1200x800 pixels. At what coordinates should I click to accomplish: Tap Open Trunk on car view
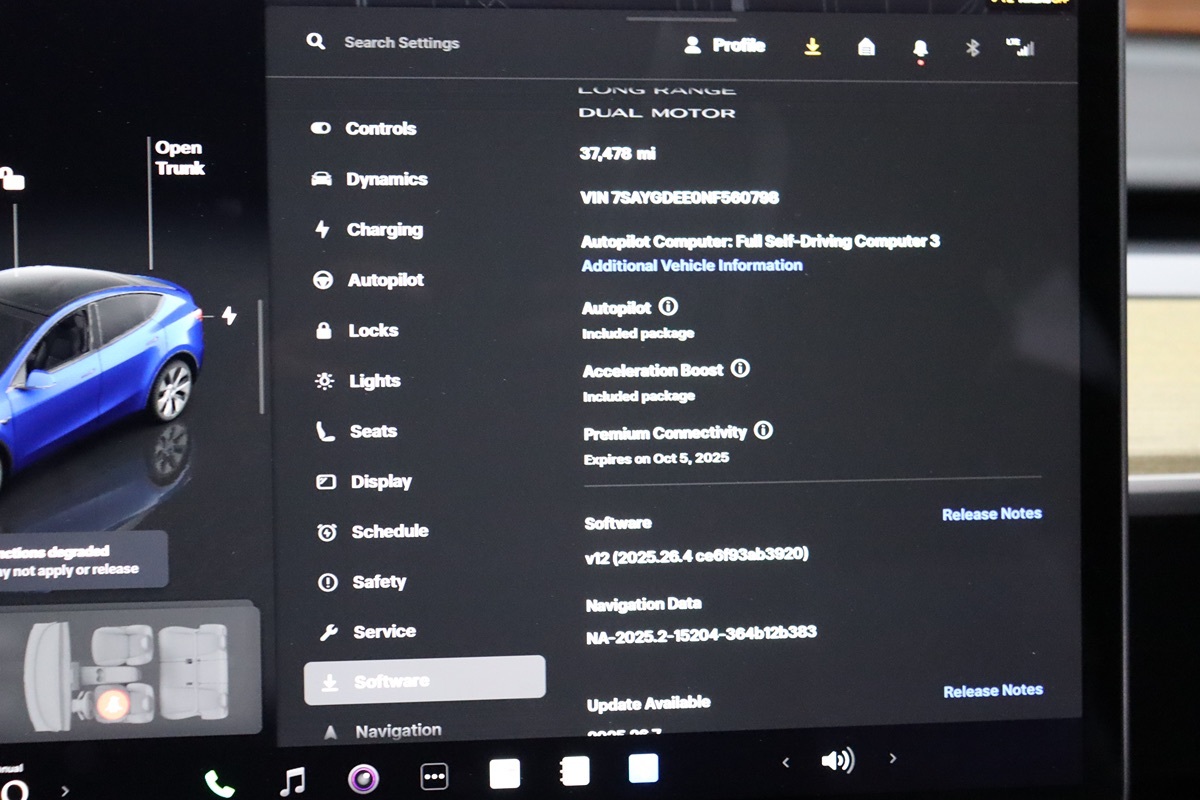(x=179, y=158)
